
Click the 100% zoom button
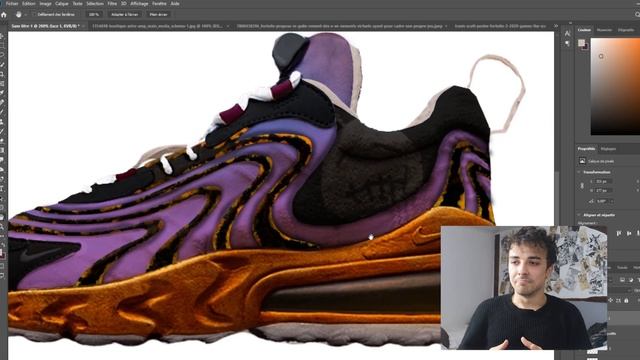(x=94, y=14)
